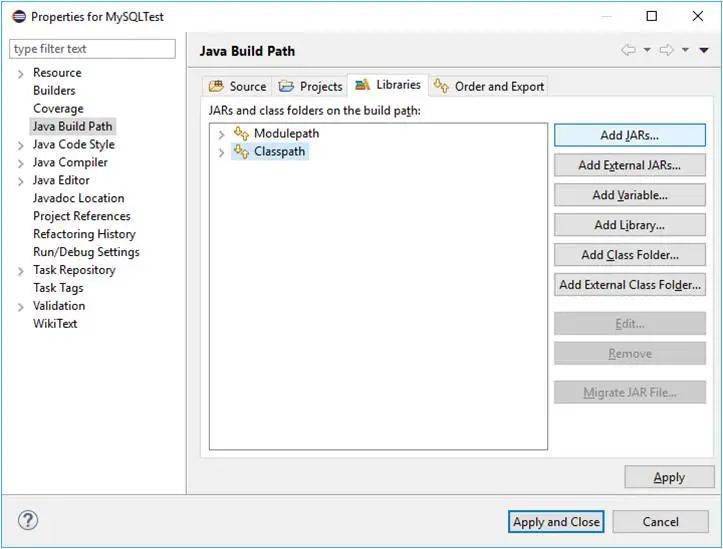Expand the Java Code Style category
This screenshot has width=723, height=549.
20,146
